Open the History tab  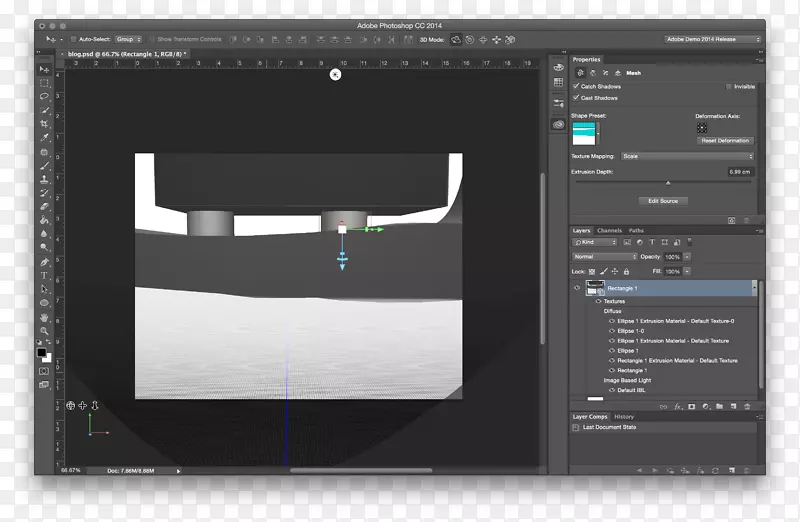[624, 416]
